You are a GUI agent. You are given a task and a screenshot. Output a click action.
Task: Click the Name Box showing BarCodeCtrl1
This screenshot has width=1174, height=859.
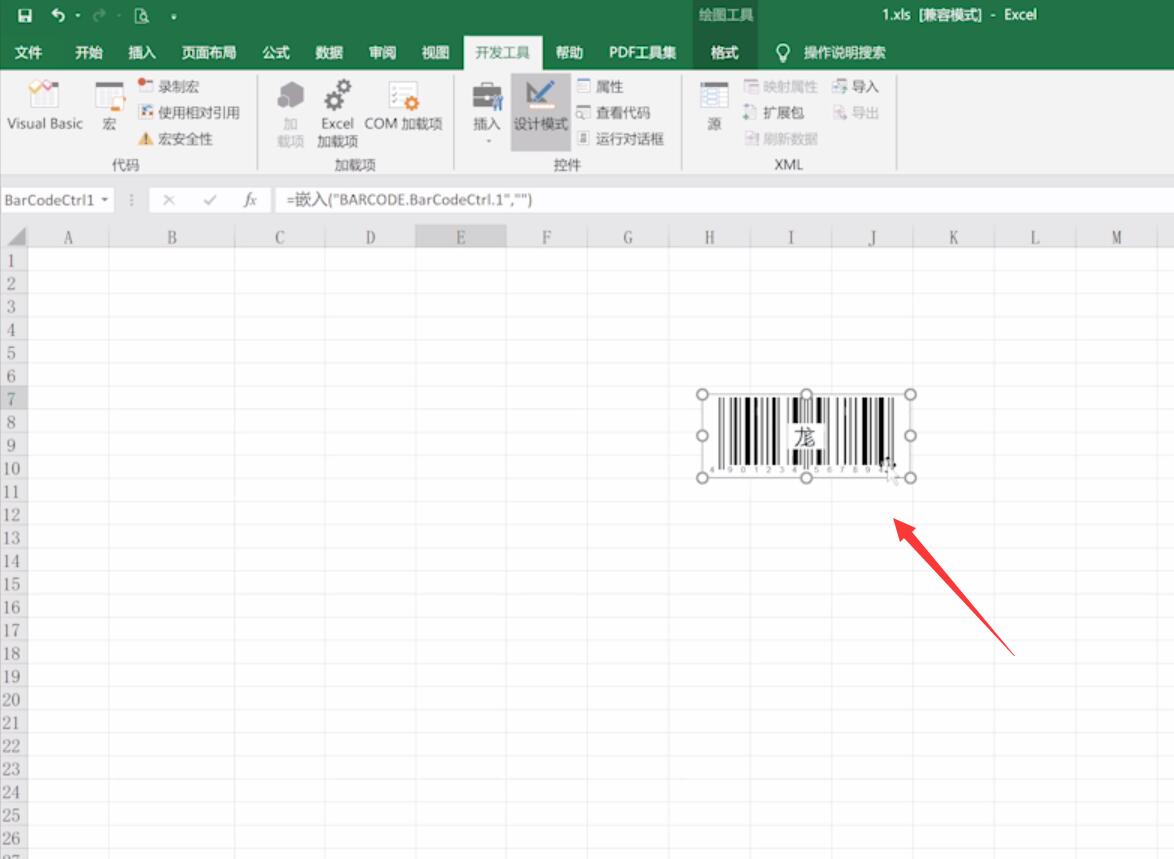tap(49, 200)
